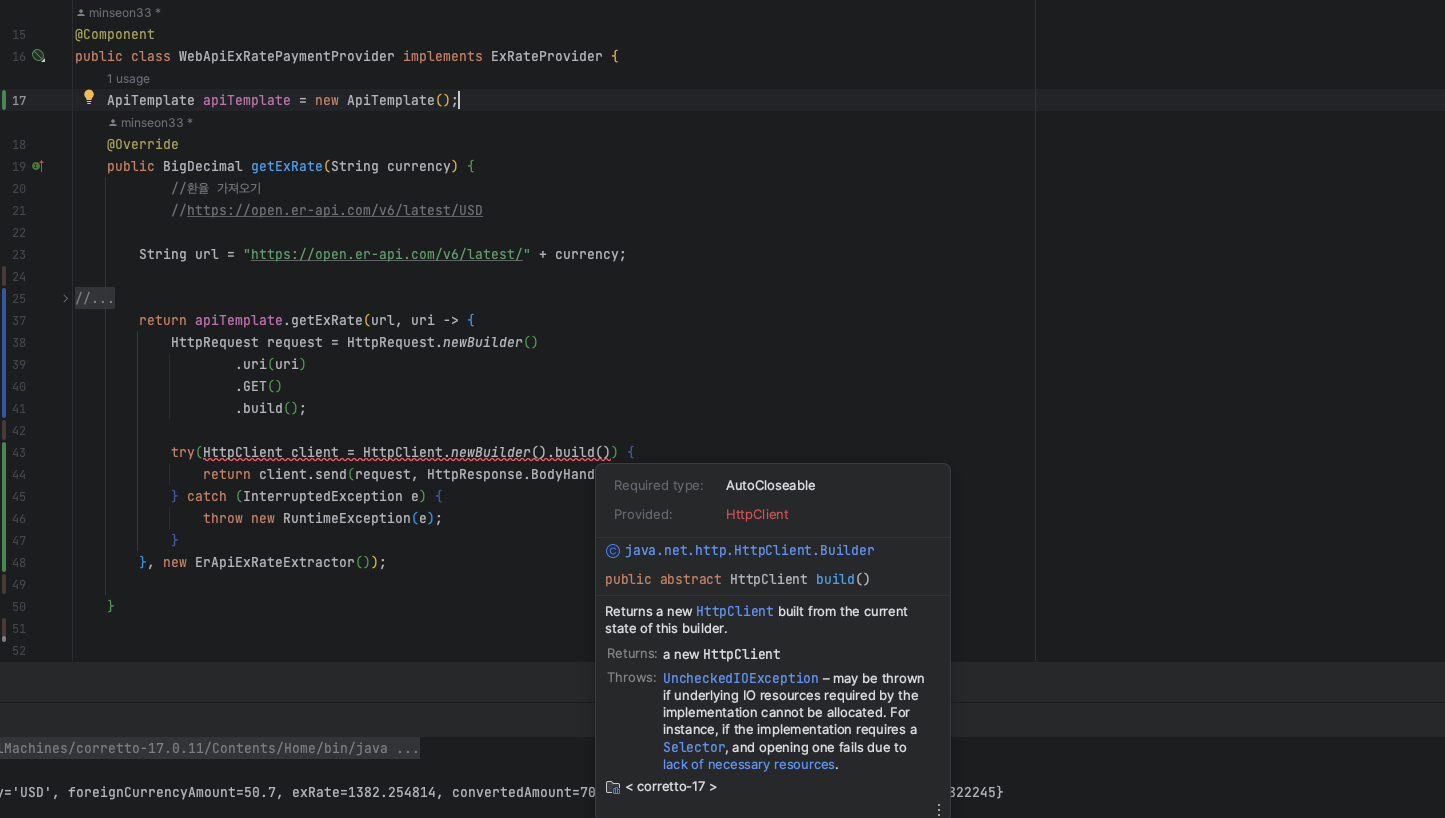Click the line number 17 in the gutter
This screenshot has width=1445, height=818.
tap(20, 101)
